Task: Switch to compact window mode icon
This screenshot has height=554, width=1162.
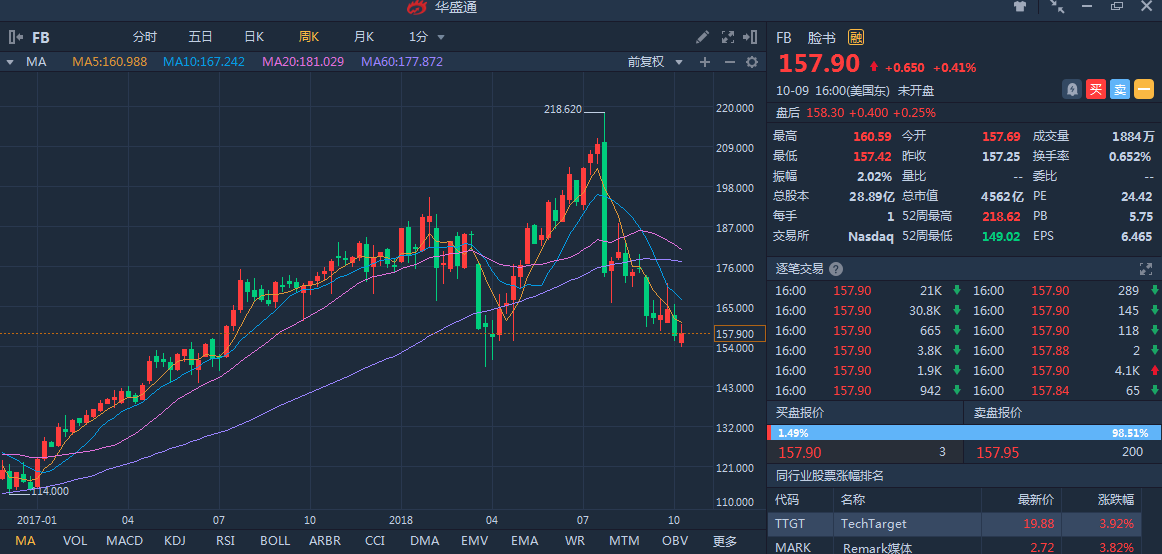Action: click(x=1058, y=7)
